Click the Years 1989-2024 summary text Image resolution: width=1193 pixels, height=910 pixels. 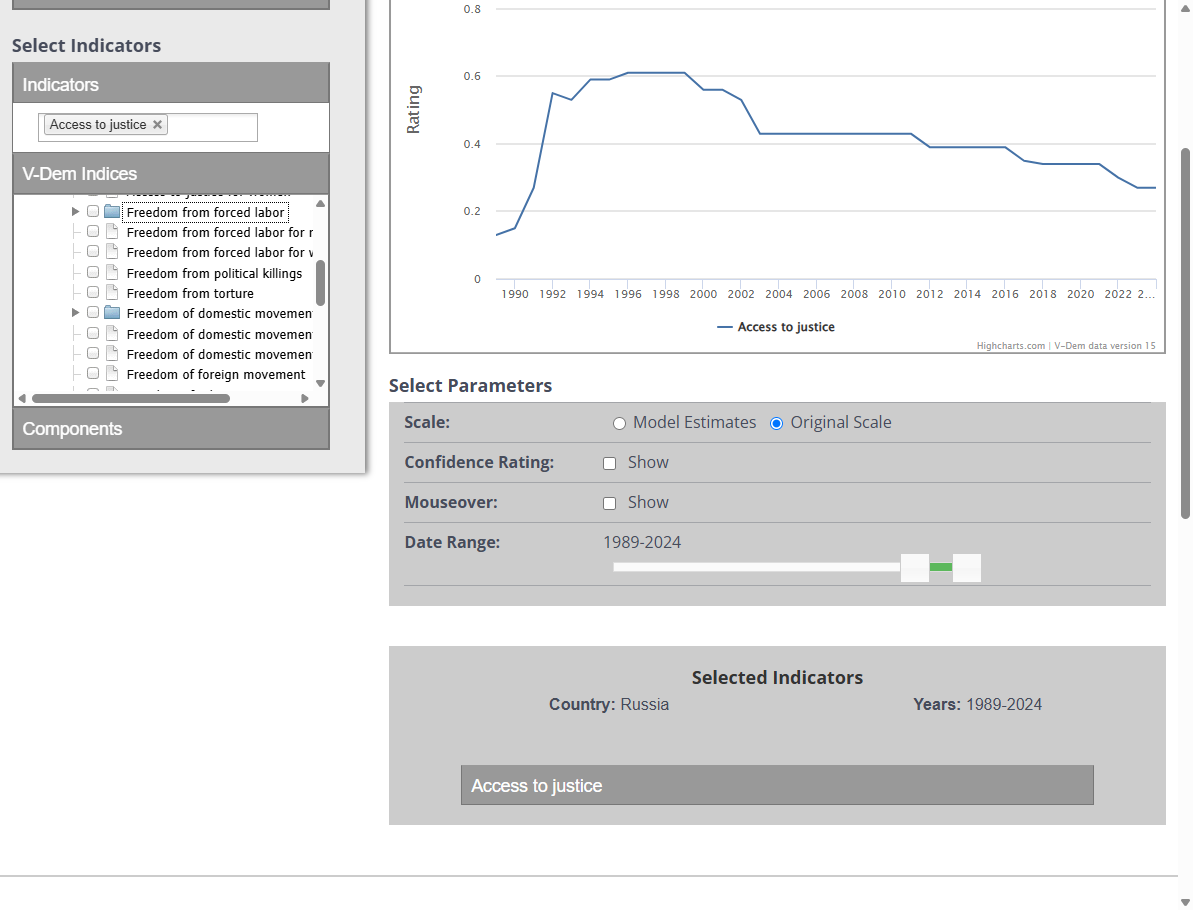pos(978,705)
